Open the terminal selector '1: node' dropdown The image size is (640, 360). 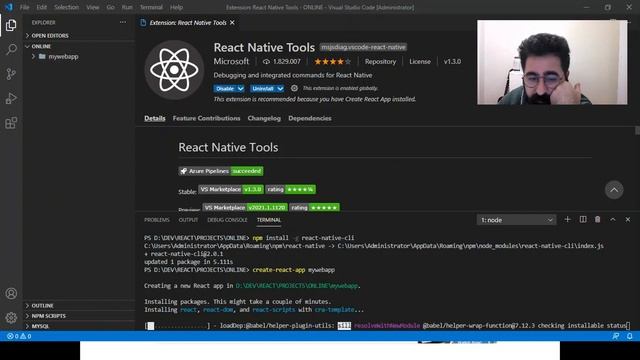(516, 220)
